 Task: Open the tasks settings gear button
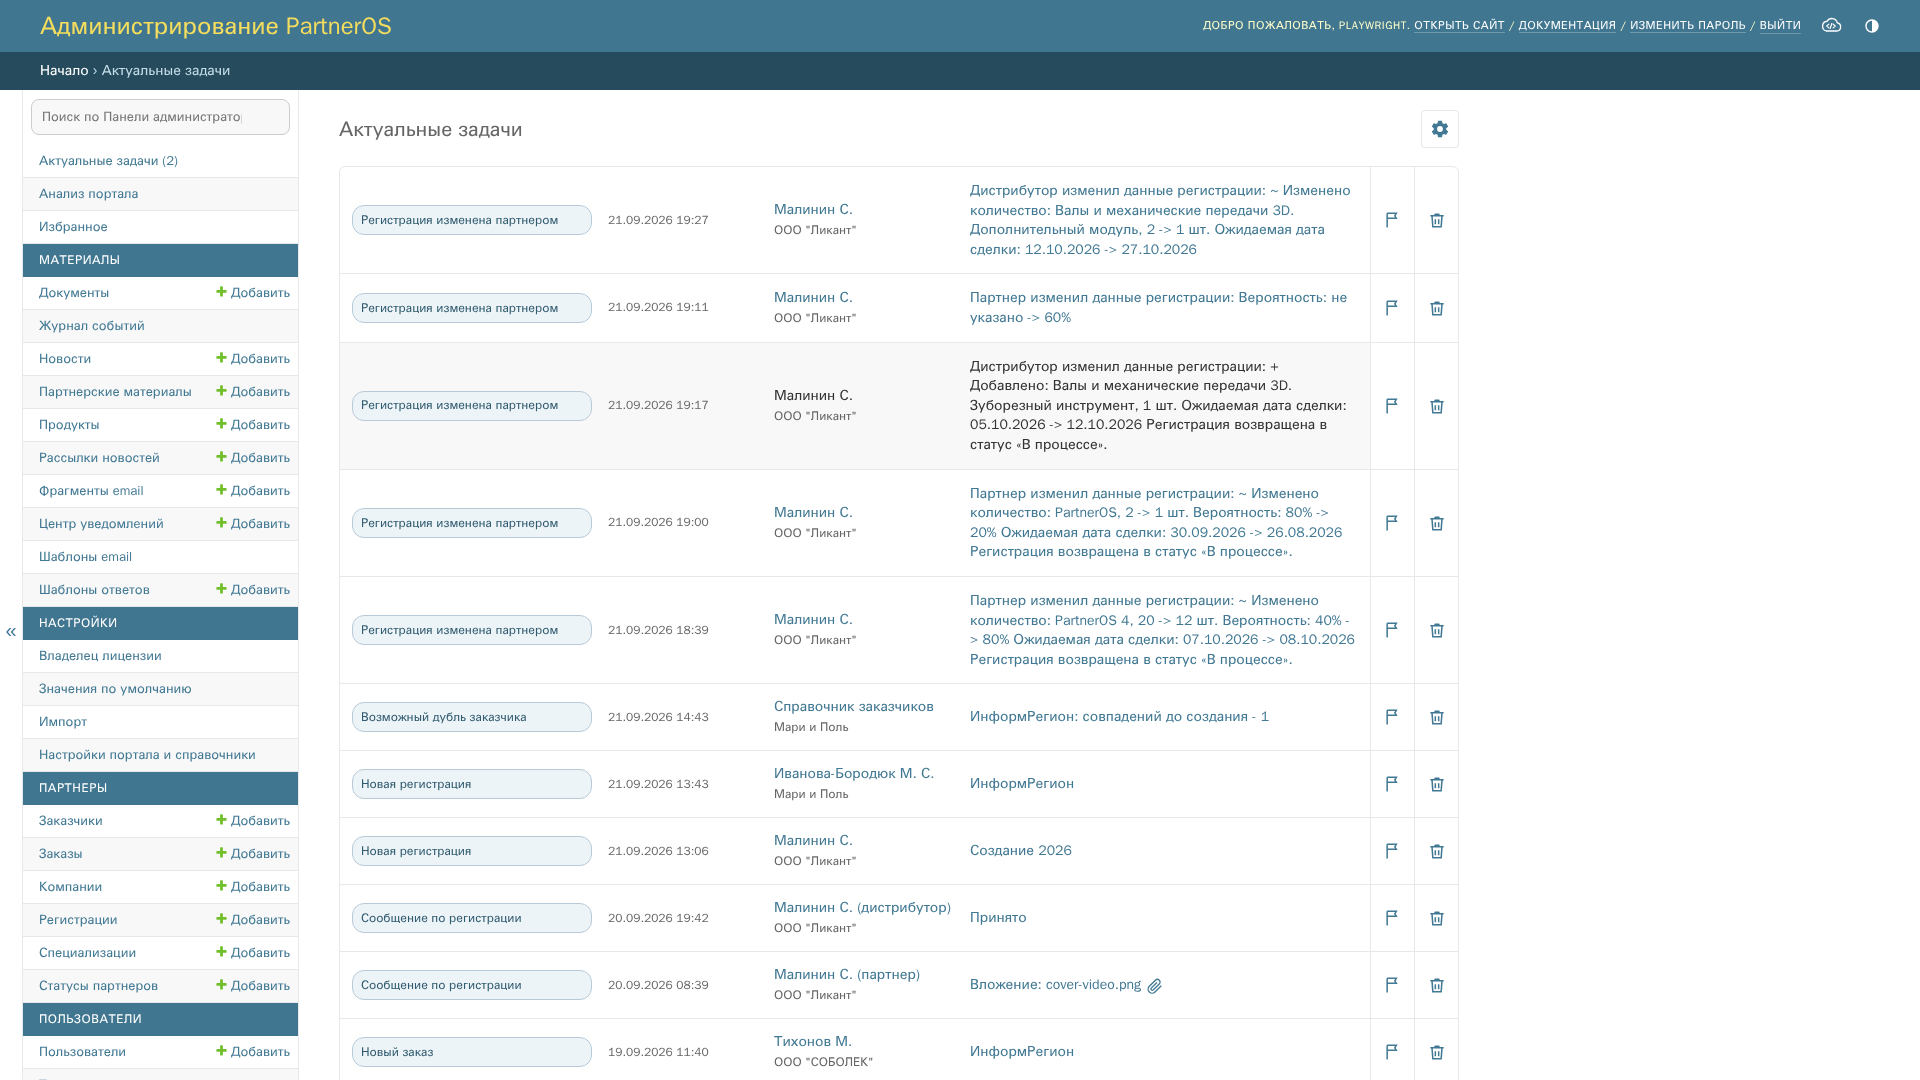[x=1439, y=129]
